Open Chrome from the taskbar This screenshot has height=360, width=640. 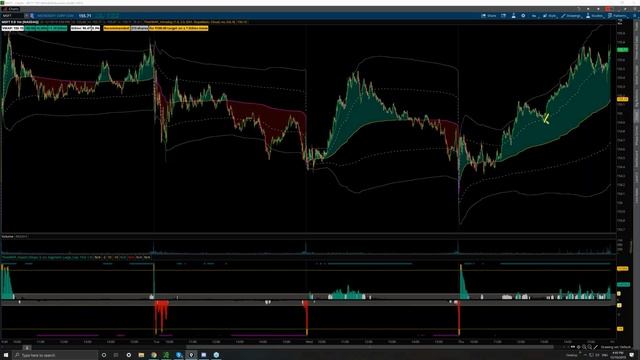pyautogui.click(x=153, y=355)
